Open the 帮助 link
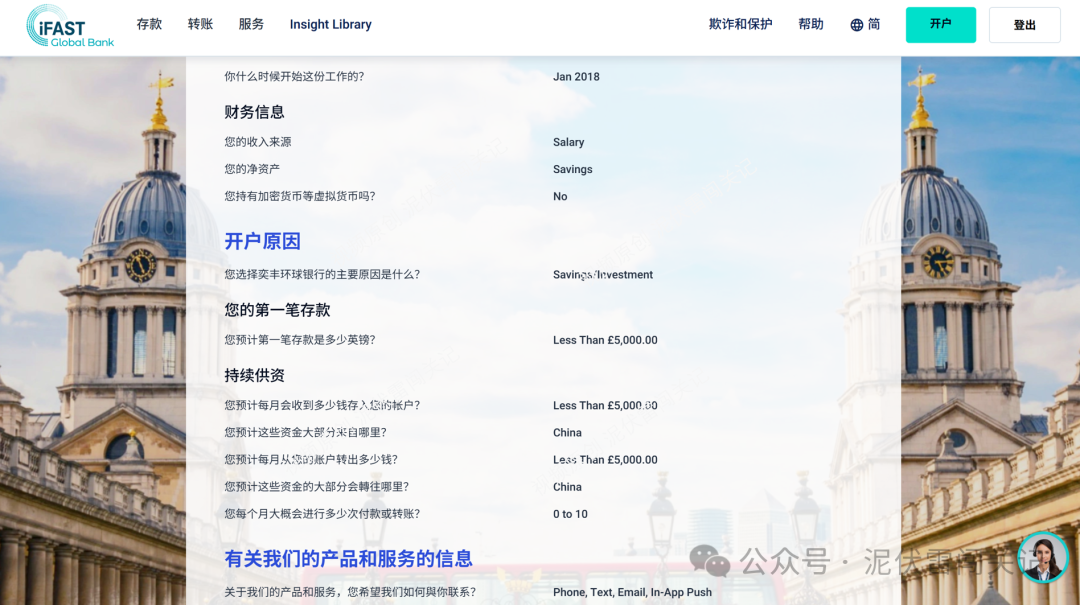The width and height of the screenshot is (1080, 605). (811, 24)
